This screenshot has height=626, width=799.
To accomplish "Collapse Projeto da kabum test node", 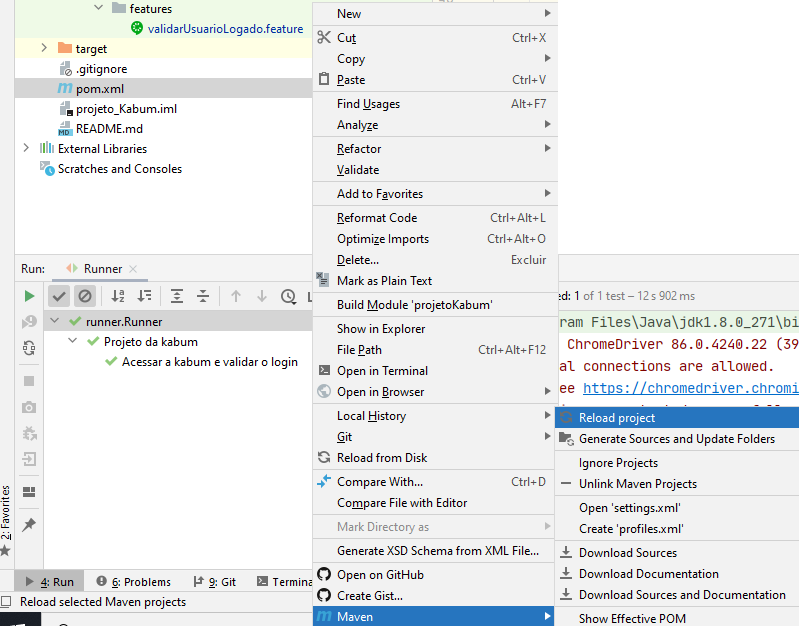I will pyautogui.click(x=72, y=341).
